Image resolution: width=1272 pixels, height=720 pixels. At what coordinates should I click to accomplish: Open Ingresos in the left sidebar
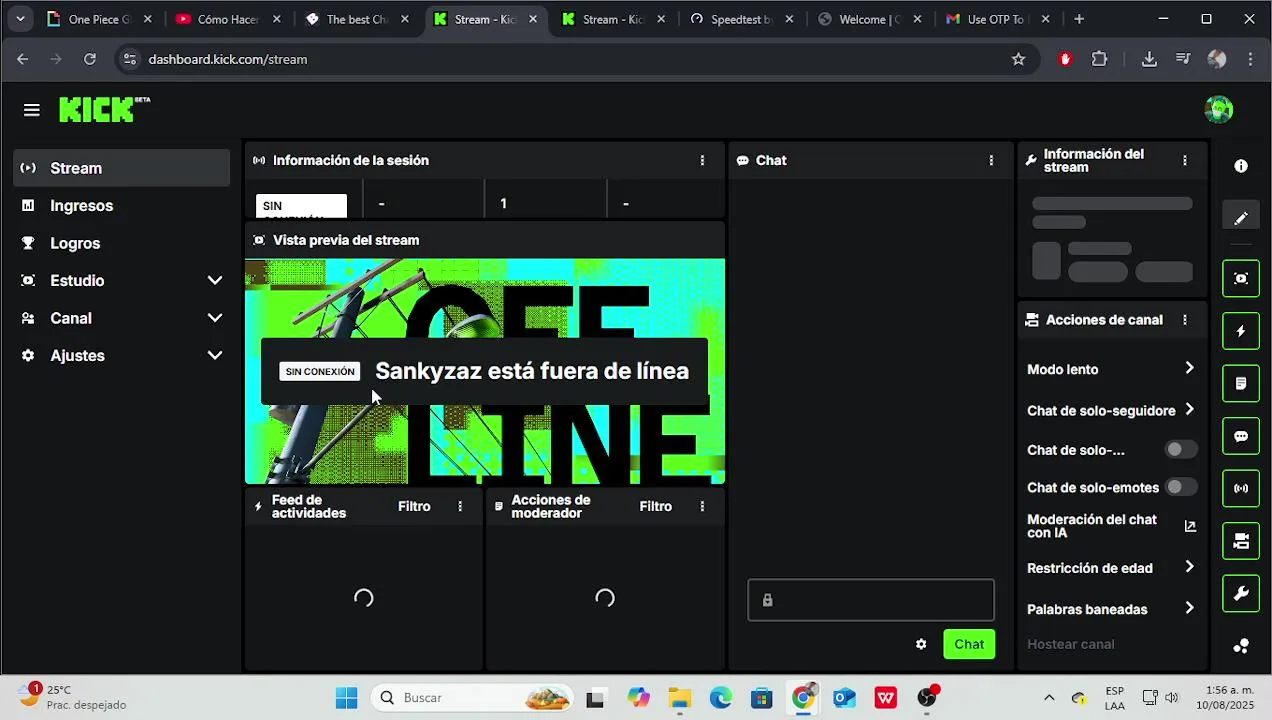122,206
